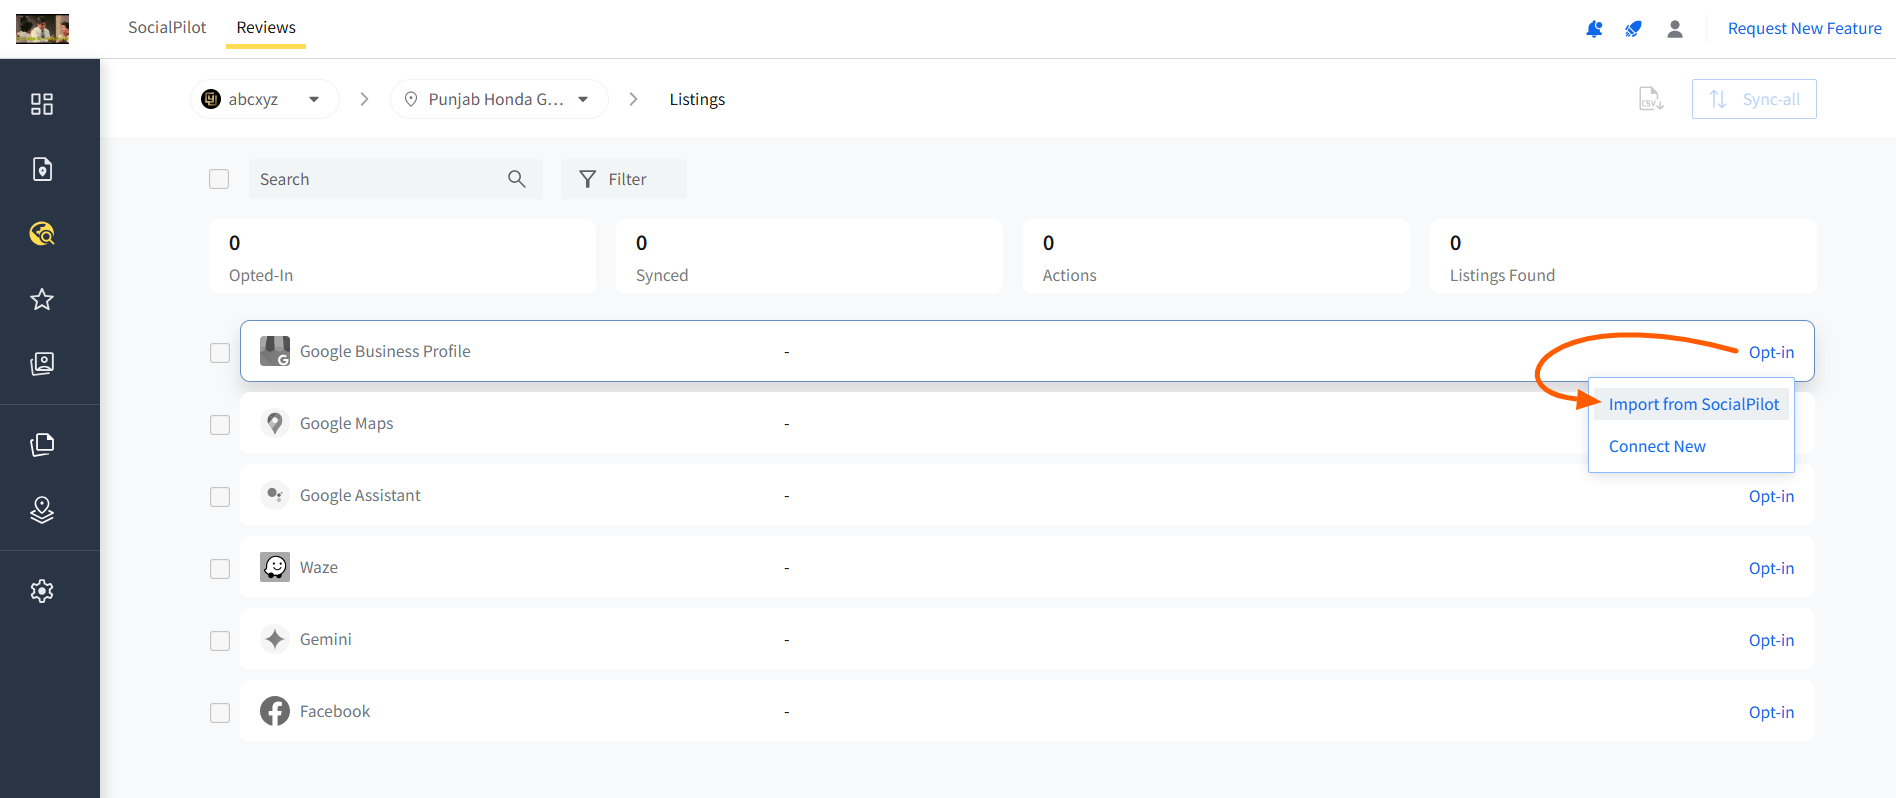Click the Listings breadcrumb

tap(697, 99)
